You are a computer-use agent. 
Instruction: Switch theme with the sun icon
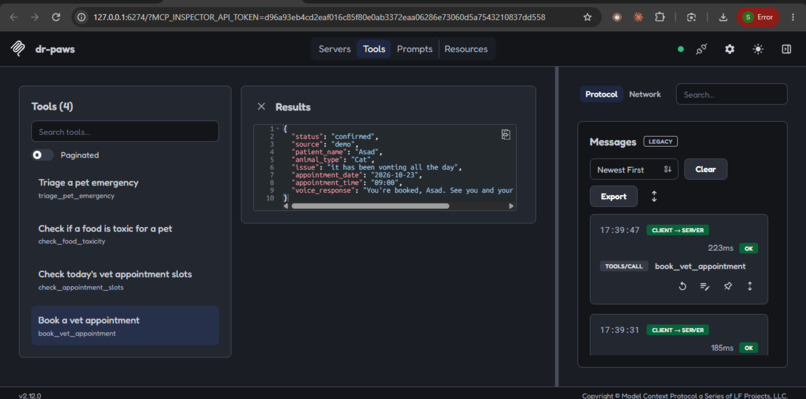pos(758,49)
